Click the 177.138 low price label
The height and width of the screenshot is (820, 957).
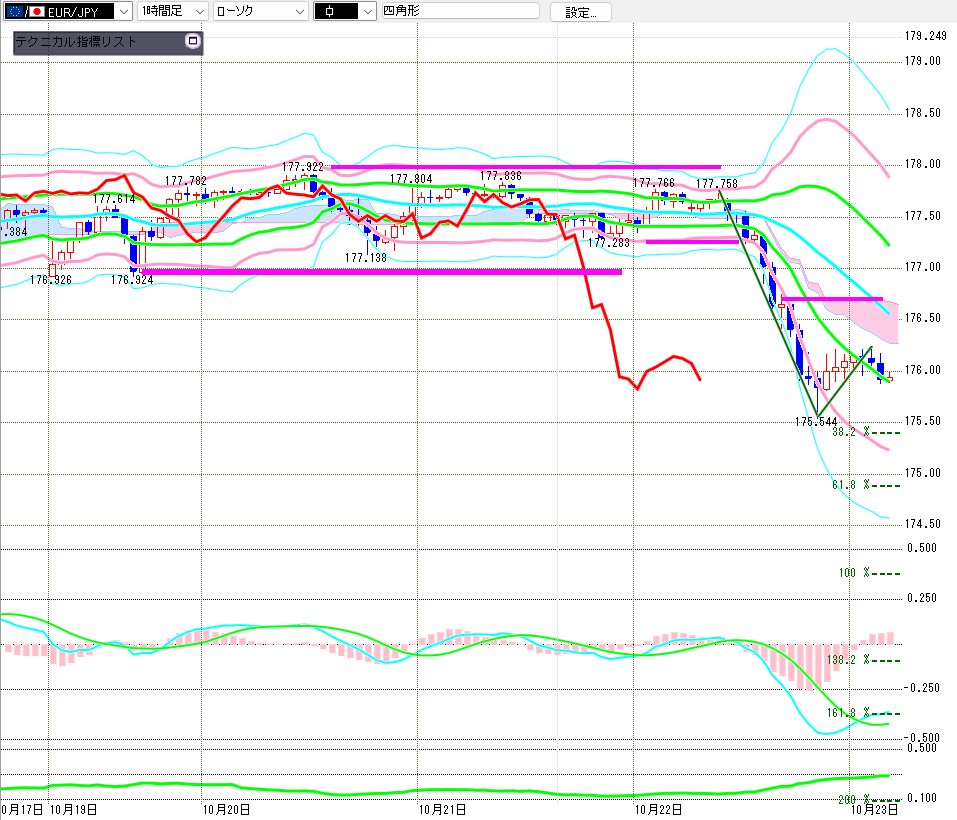pyautogui.click(x=366, y=257)
